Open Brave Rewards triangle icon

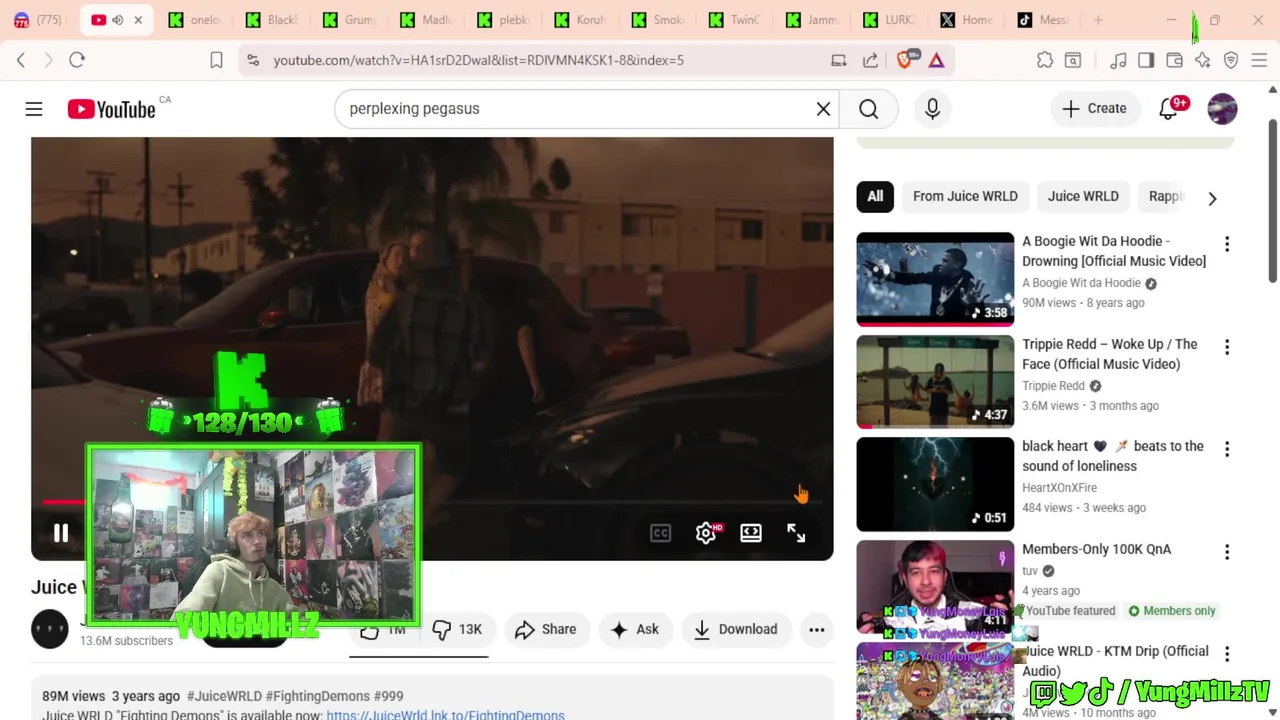click(x=937, y=60)
